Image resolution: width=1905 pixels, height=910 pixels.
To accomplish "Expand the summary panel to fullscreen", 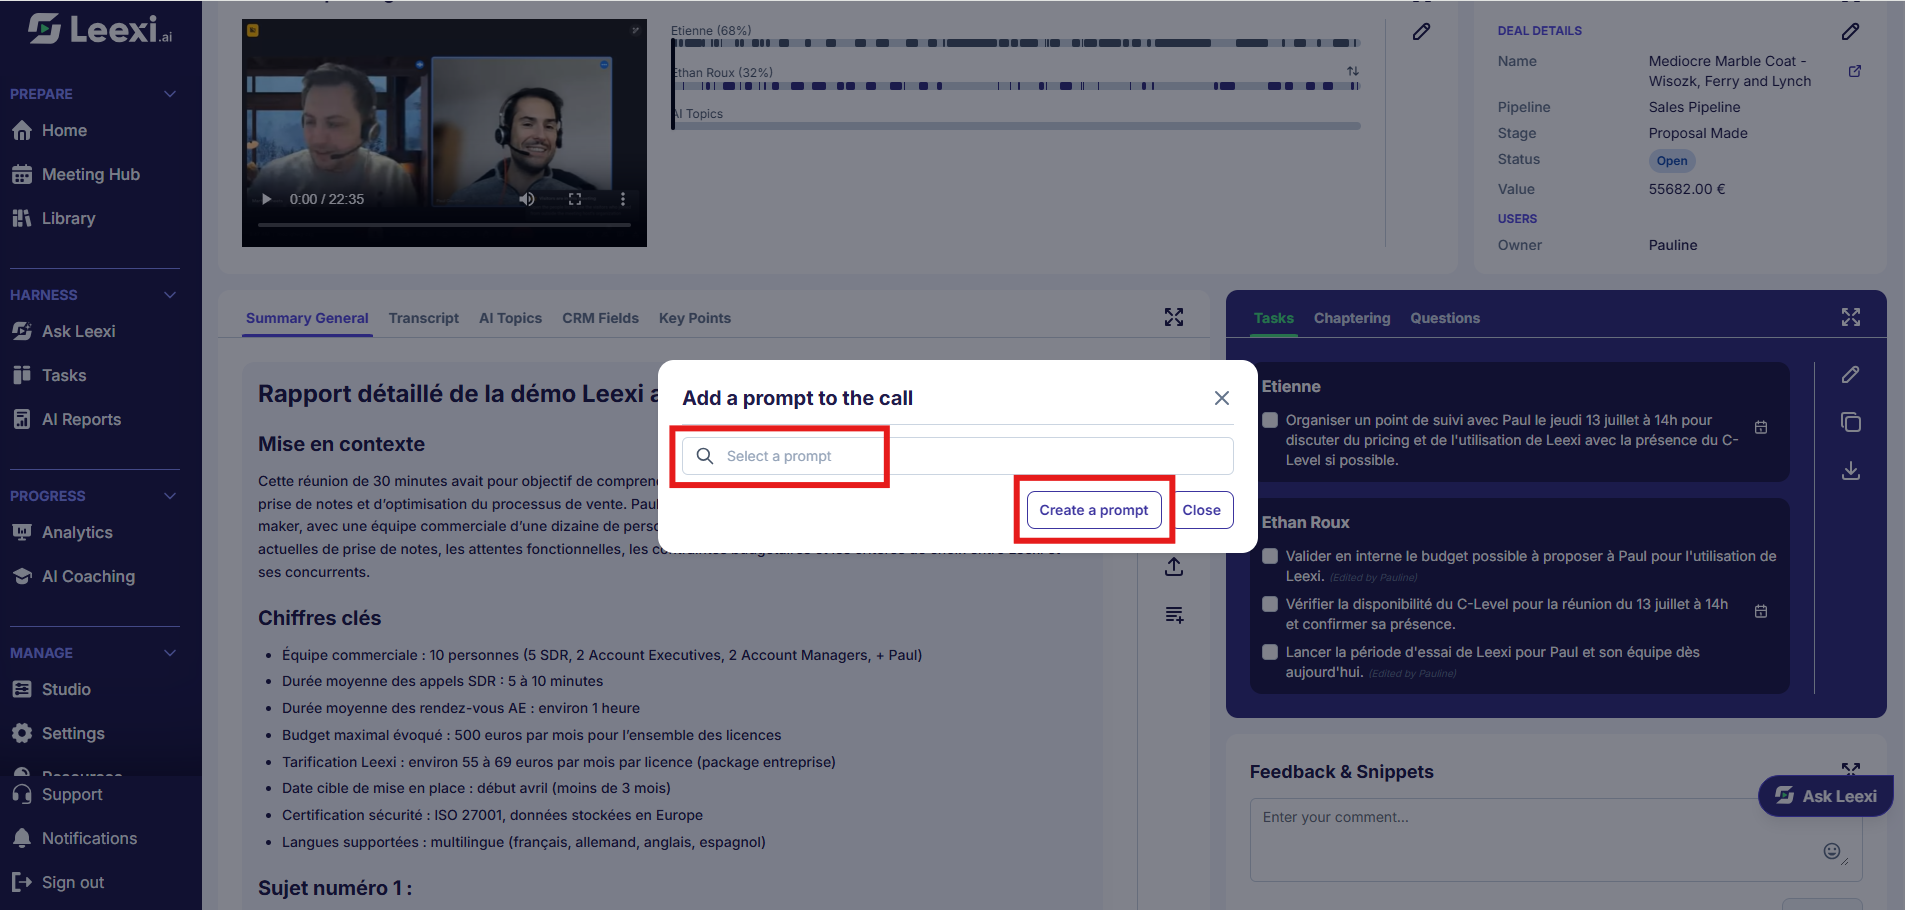I will [1174, 317].
